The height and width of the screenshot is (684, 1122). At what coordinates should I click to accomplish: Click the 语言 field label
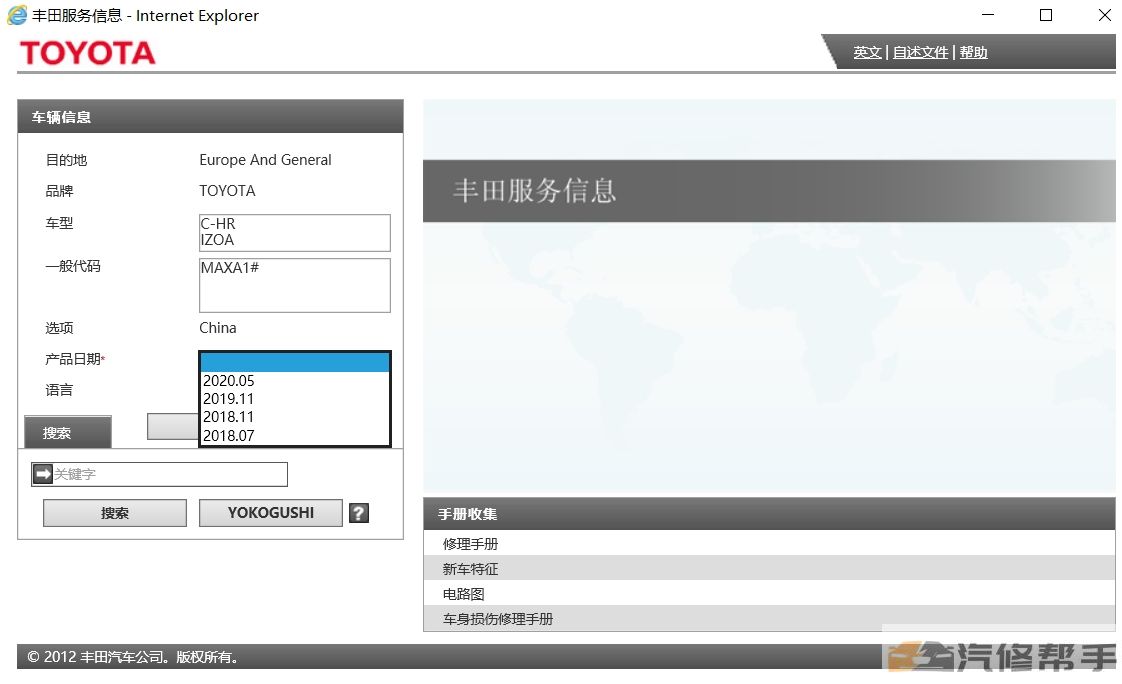59,390
